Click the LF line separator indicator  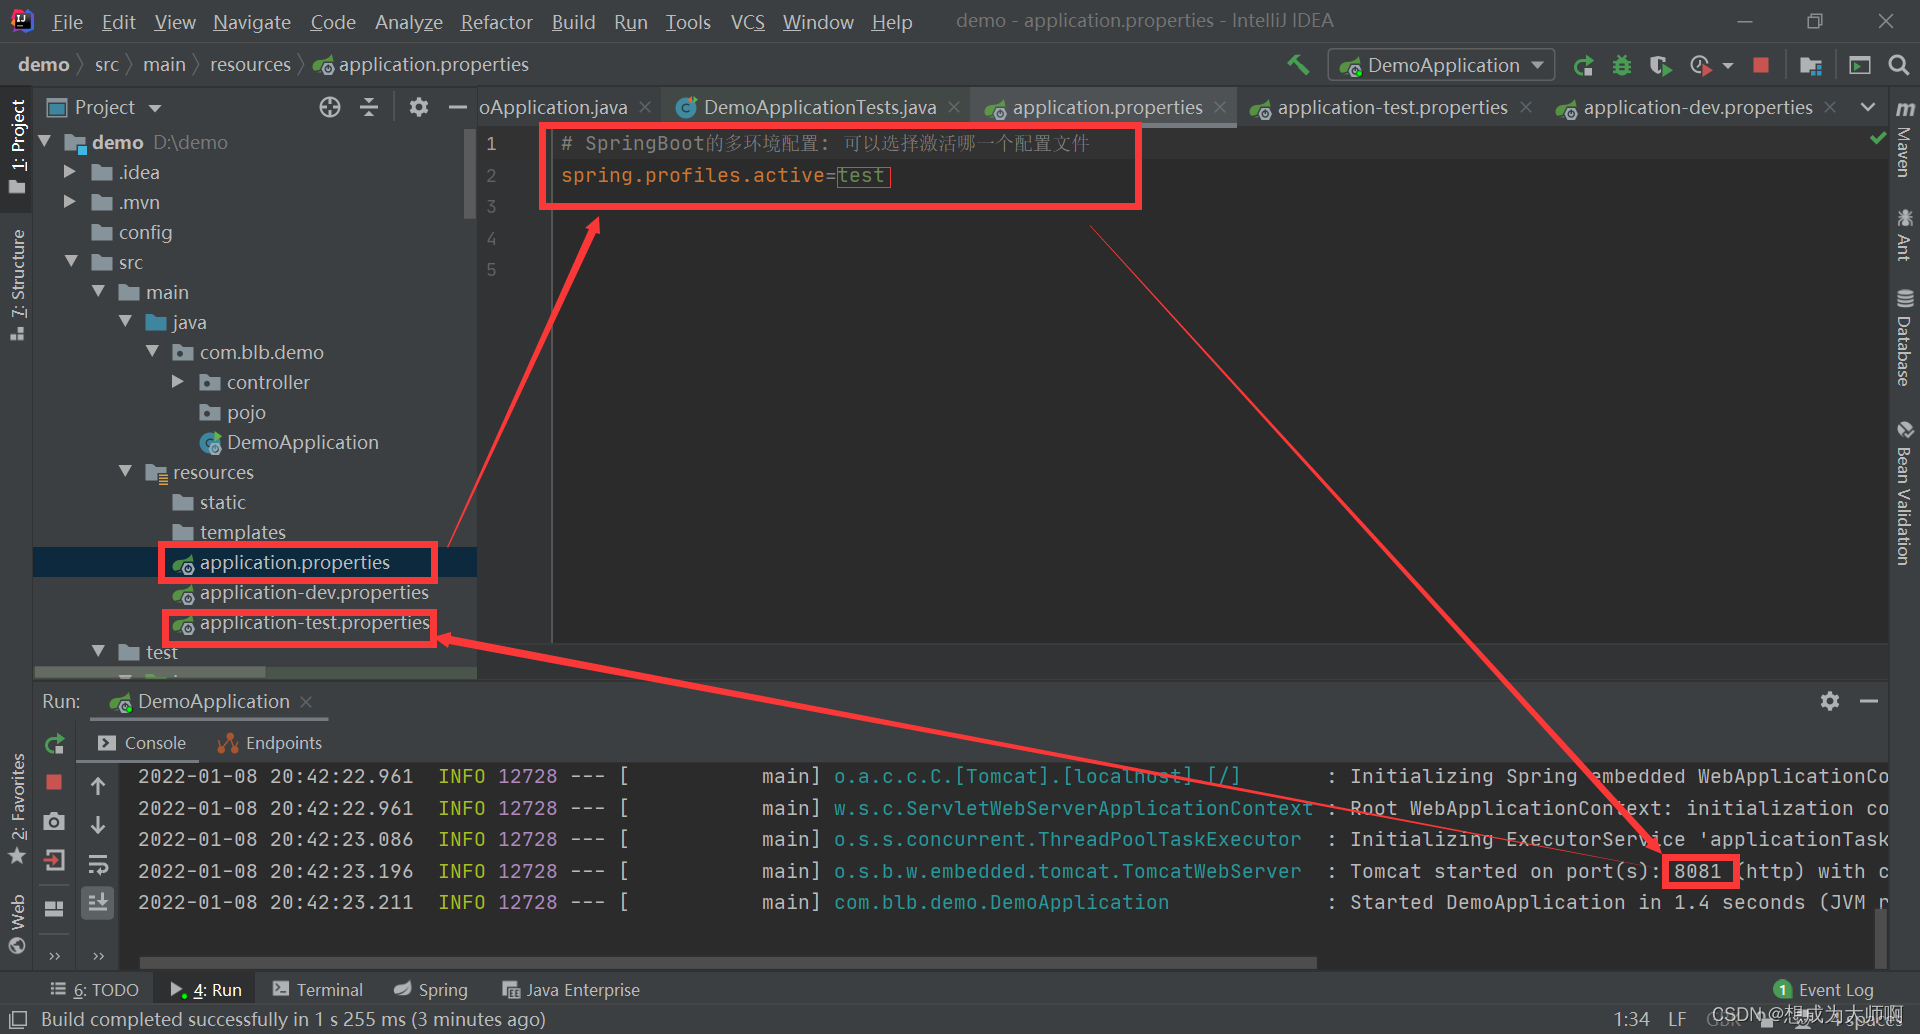tap(1677, 1019)
